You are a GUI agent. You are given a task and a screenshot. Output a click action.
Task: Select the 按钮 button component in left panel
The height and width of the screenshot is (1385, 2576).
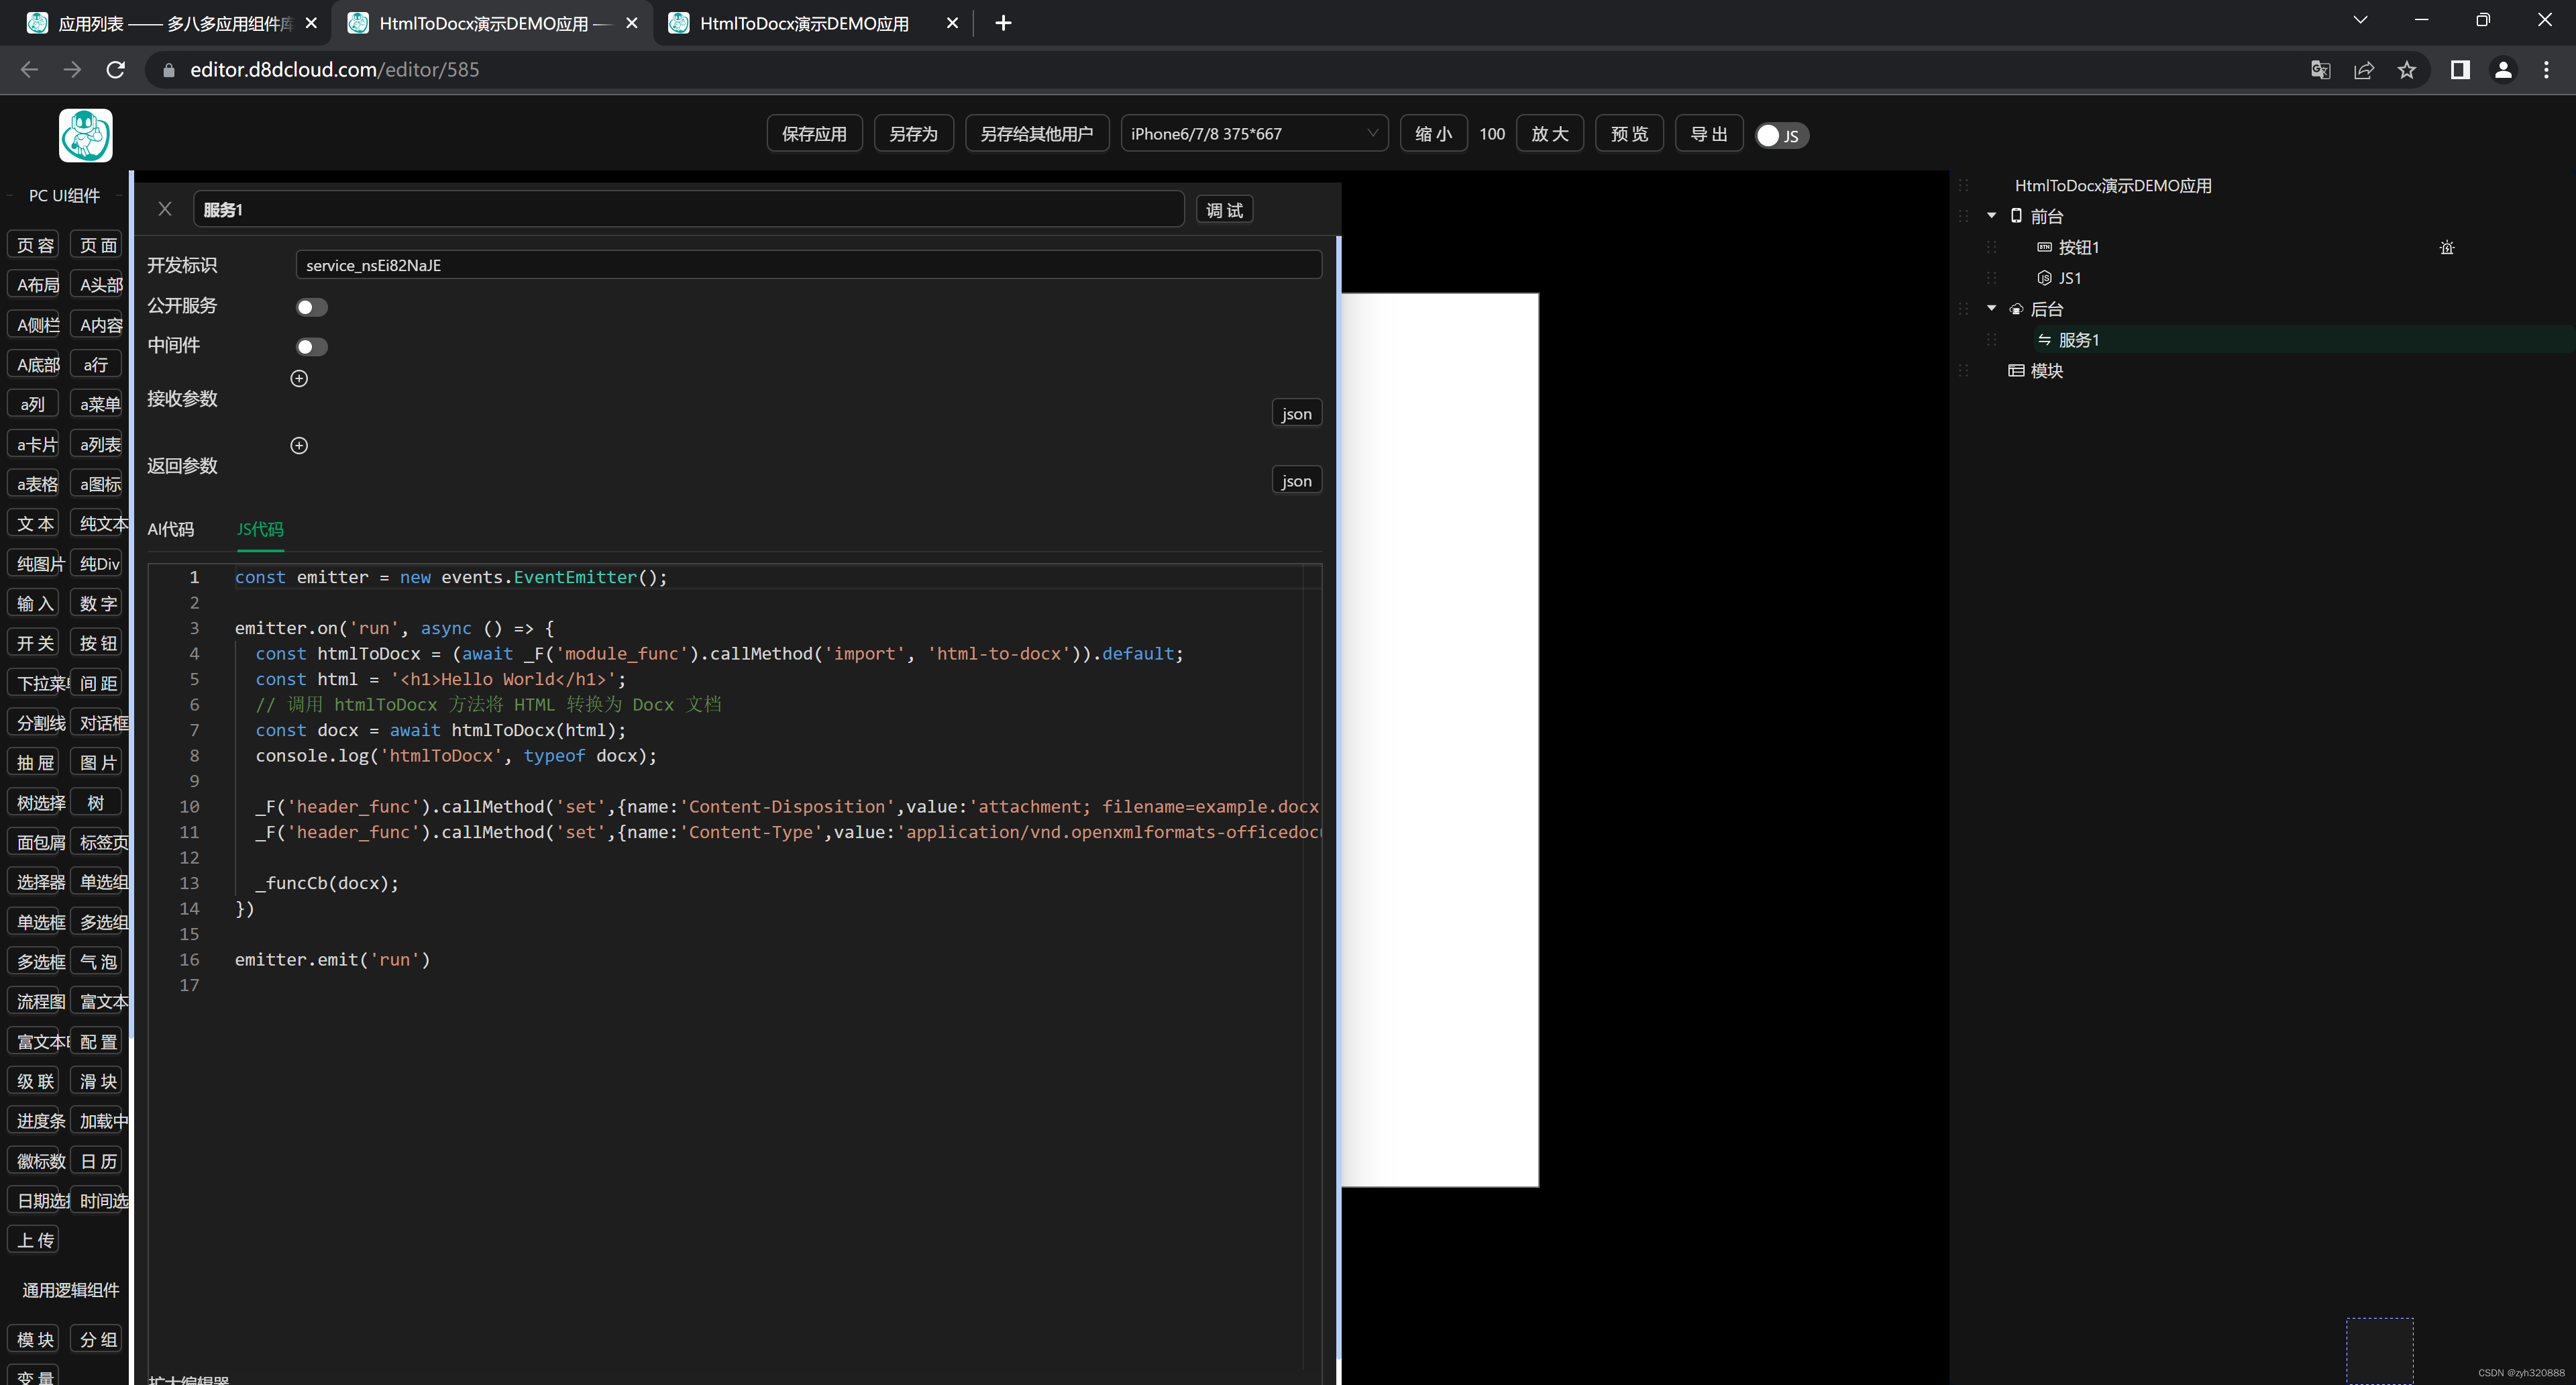pyautogui.click(x=96, y=642)
